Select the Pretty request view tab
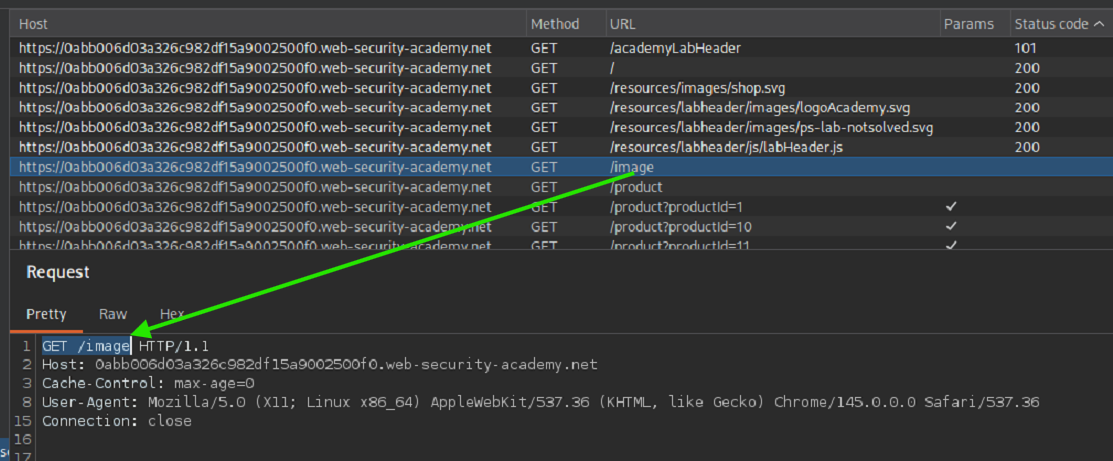Image resolution: width=1113 pixels, height=461 pixels. 46,314
